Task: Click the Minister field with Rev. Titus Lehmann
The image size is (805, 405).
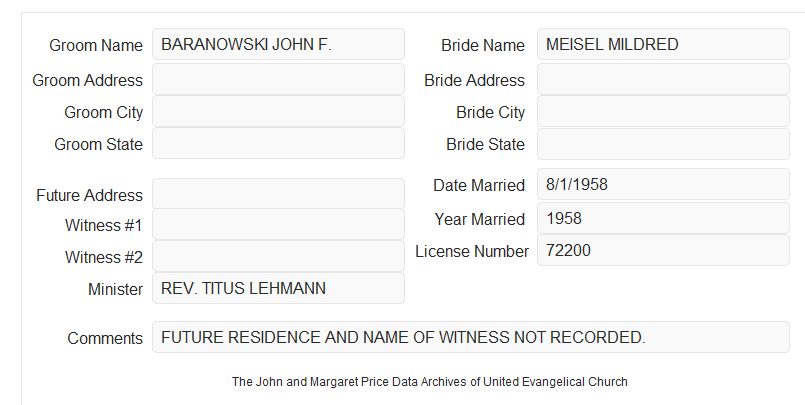Action: click(278, 288)
